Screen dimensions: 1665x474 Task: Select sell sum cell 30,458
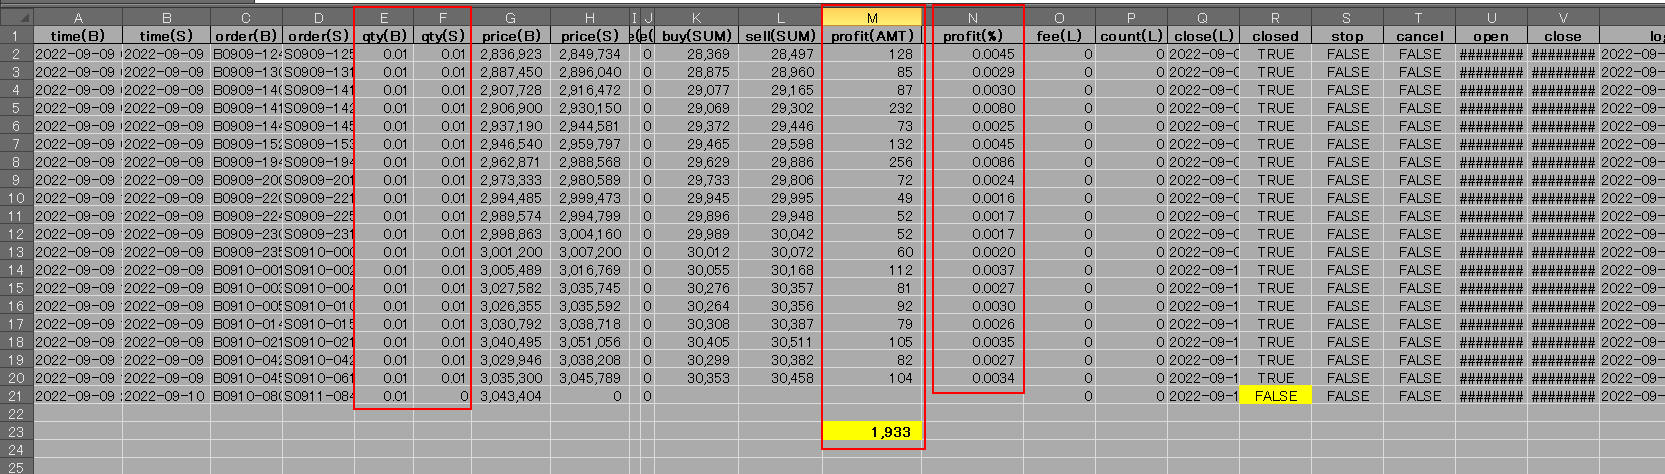pyautogui.click(x=780, y=378)
